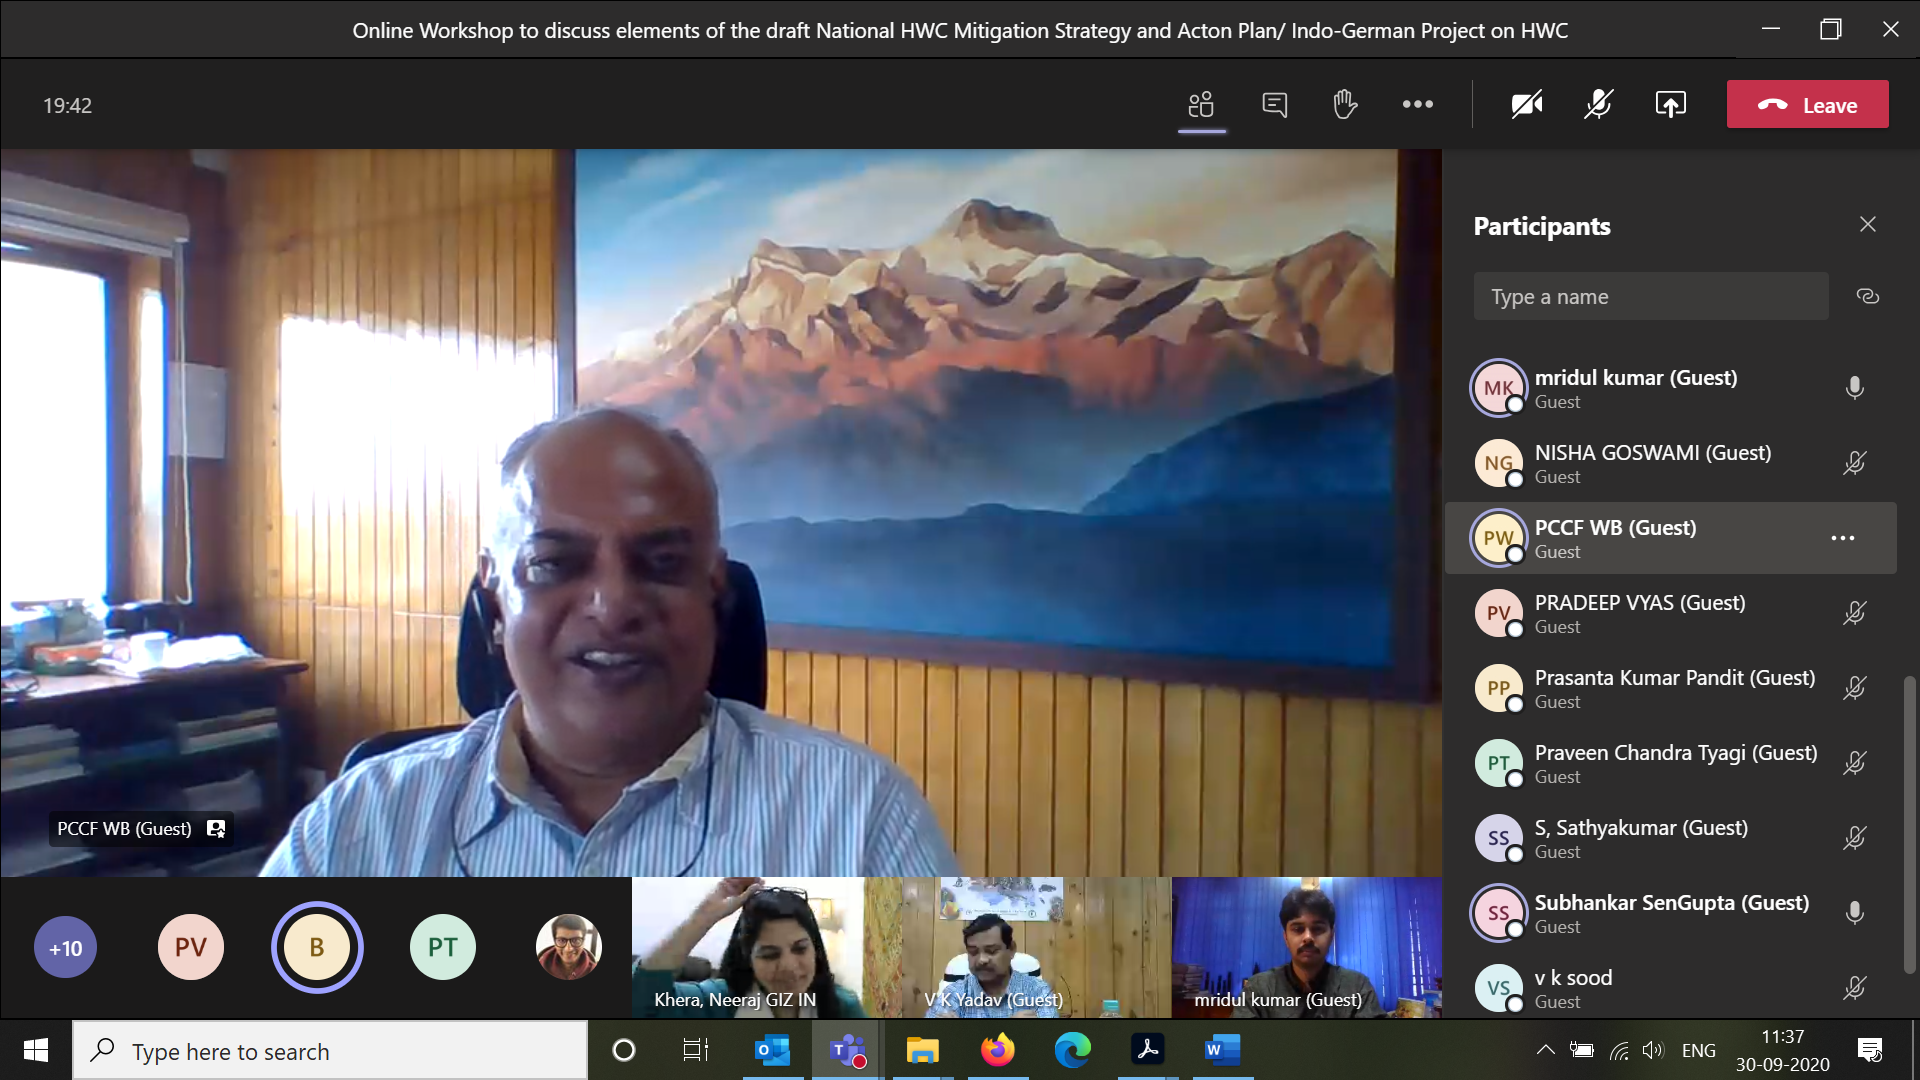Open More actions ellipsis menu in toolbar

tap(1417, 105)
